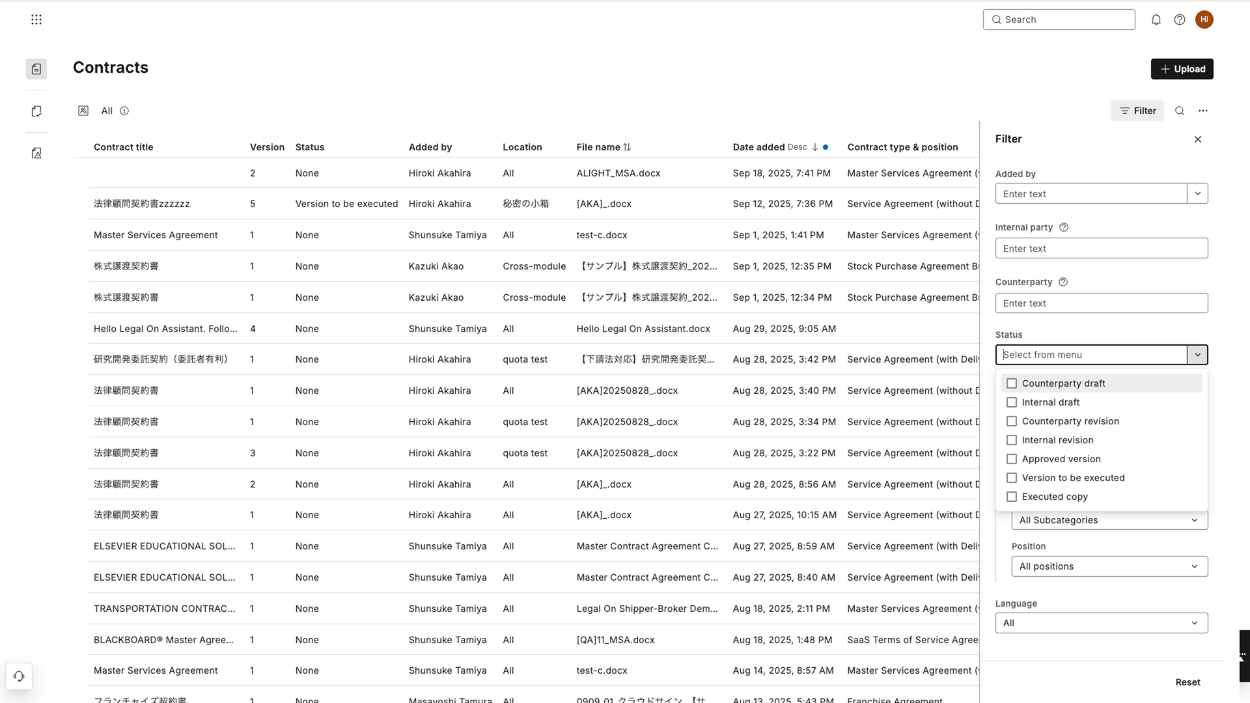Click the Upload button
1250x703 pixels.
[1182, 69]
